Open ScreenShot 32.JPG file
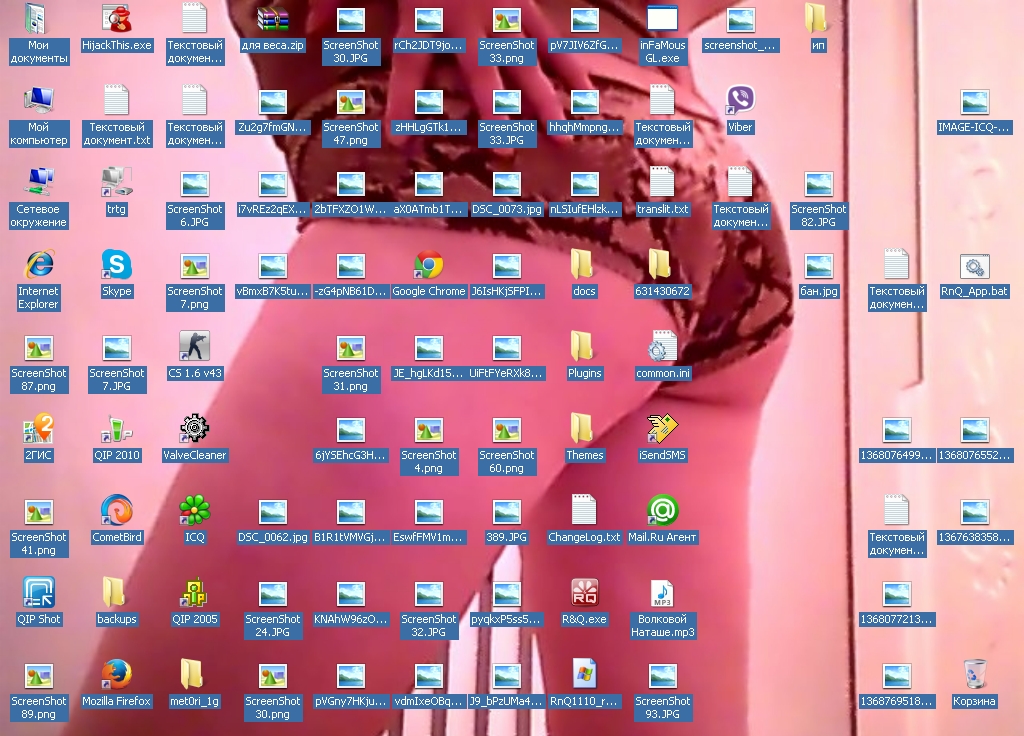 coord(428,593)
